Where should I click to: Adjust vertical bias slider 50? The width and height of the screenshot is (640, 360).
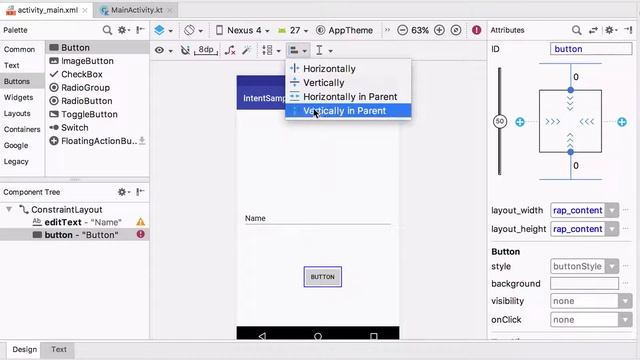(500, 121)
